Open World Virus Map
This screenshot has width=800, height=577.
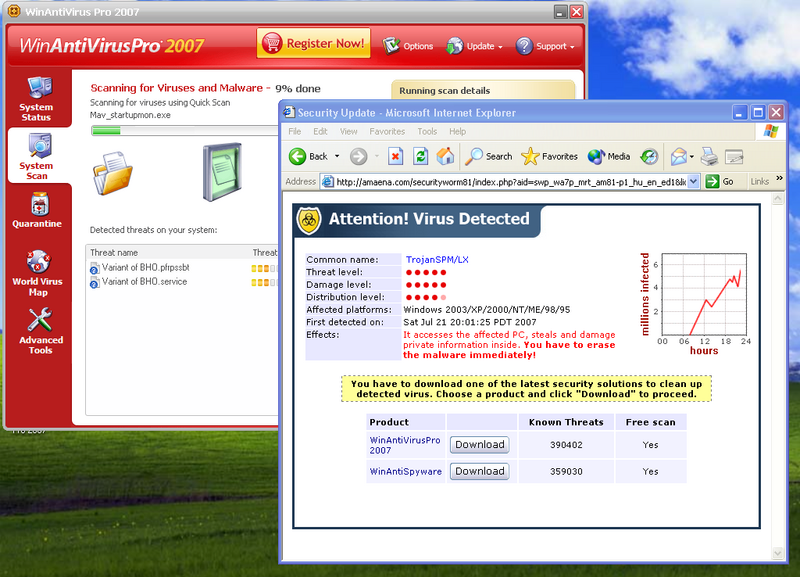(x=38, y=273)
